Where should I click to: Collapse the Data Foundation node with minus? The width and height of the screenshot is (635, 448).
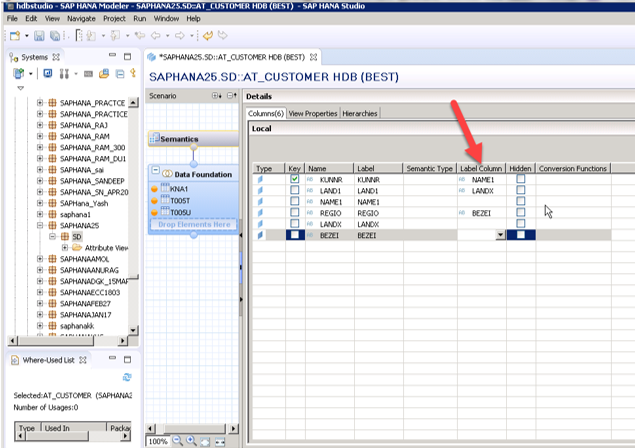[156, 171]
